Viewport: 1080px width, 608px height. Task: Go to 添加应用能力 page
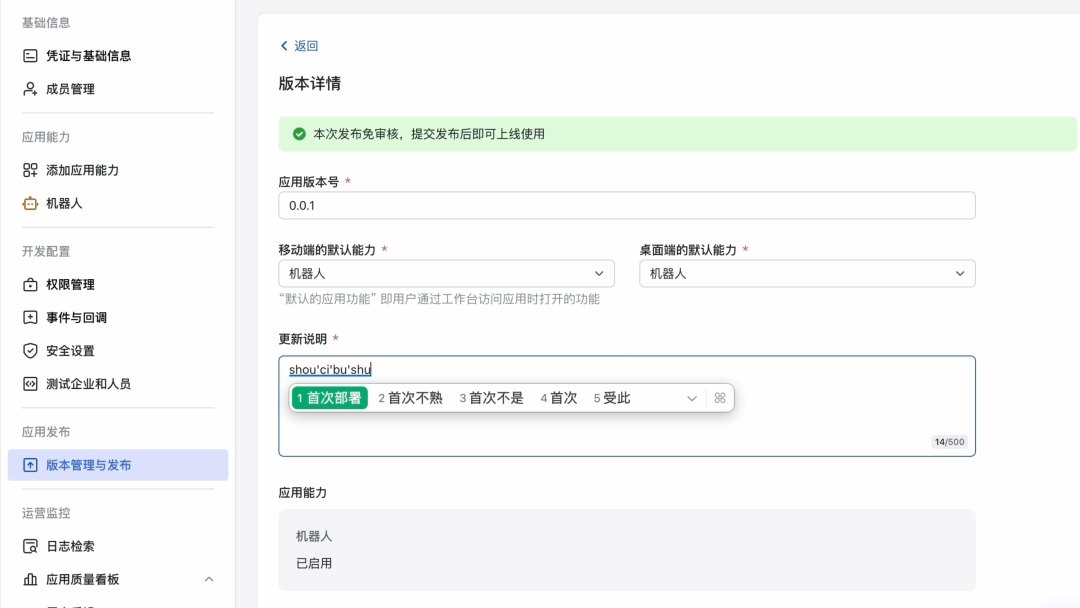[83, 170]
